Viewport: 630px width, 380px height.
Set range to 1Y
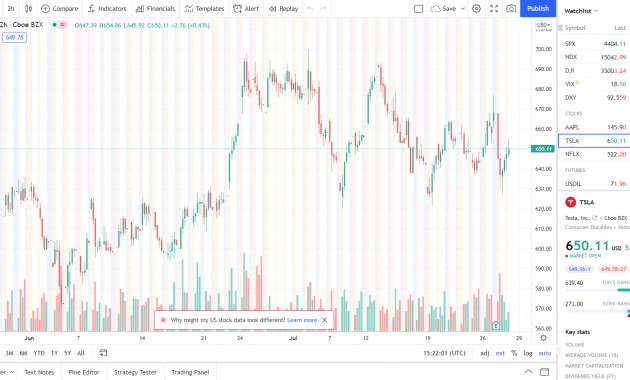point(54,353)
